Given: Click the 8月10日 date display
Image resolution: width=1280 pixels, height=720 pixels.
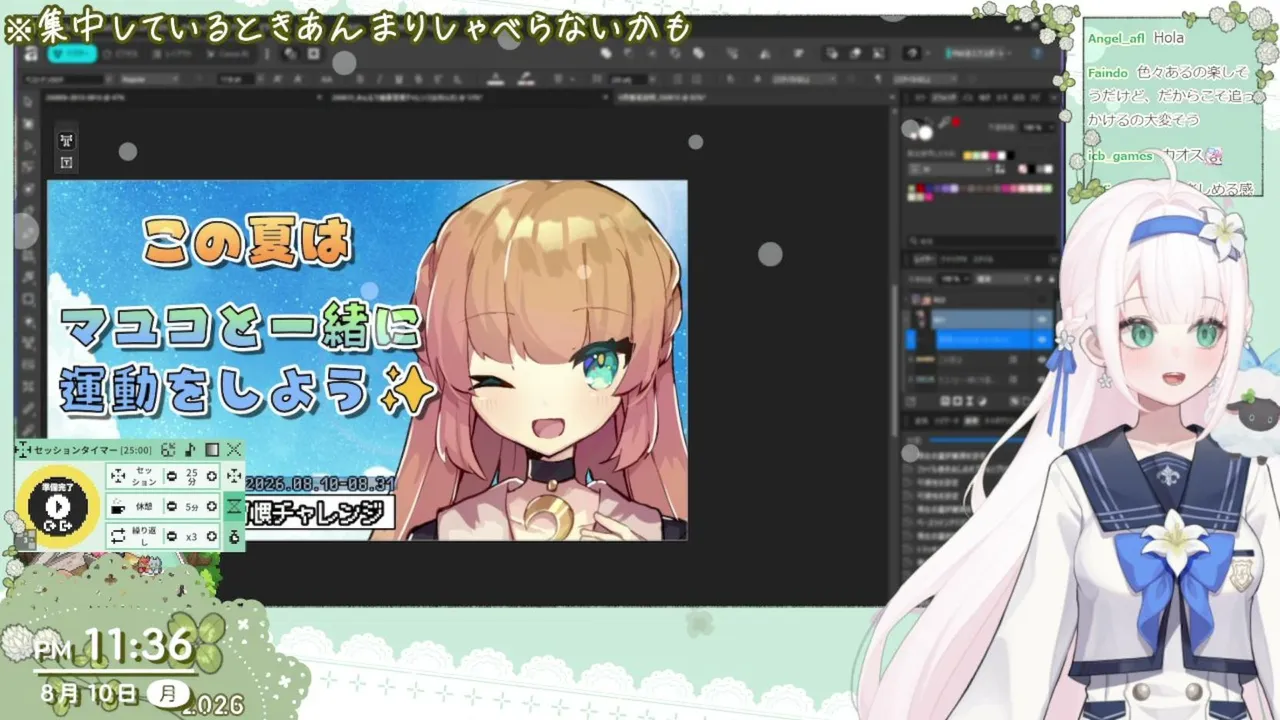Looking at the screenshot, I should pyautogui.click(x=89, y=692).
